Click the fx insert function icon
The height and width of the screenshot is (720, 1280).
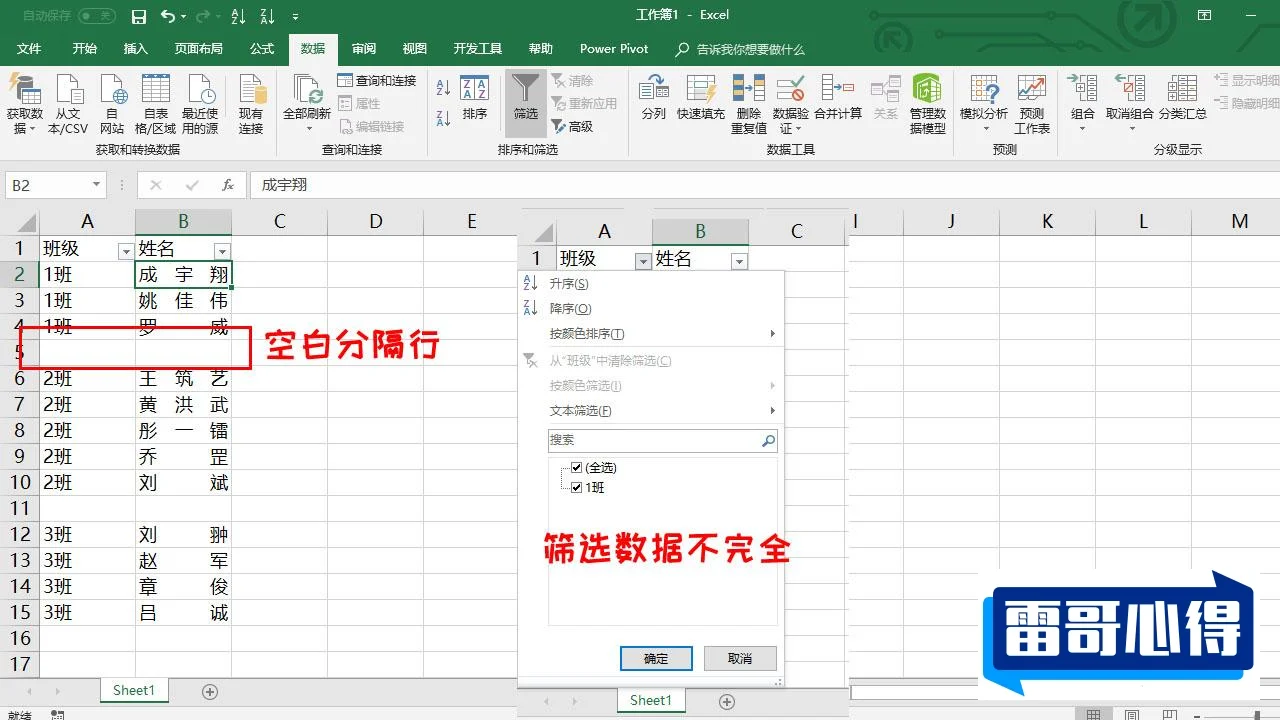tap(228, 185)
